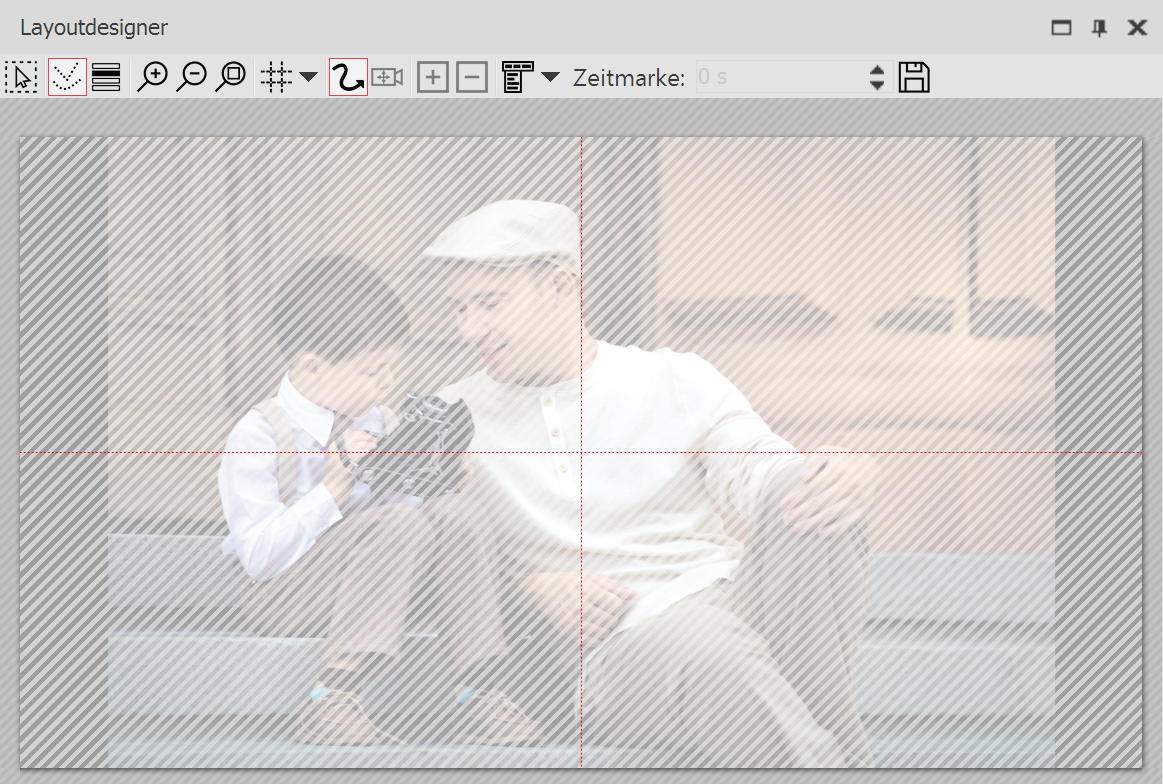Maximize the Layoutdesigner window
Screen dimensions: 1163x784
pos(1061,28)
